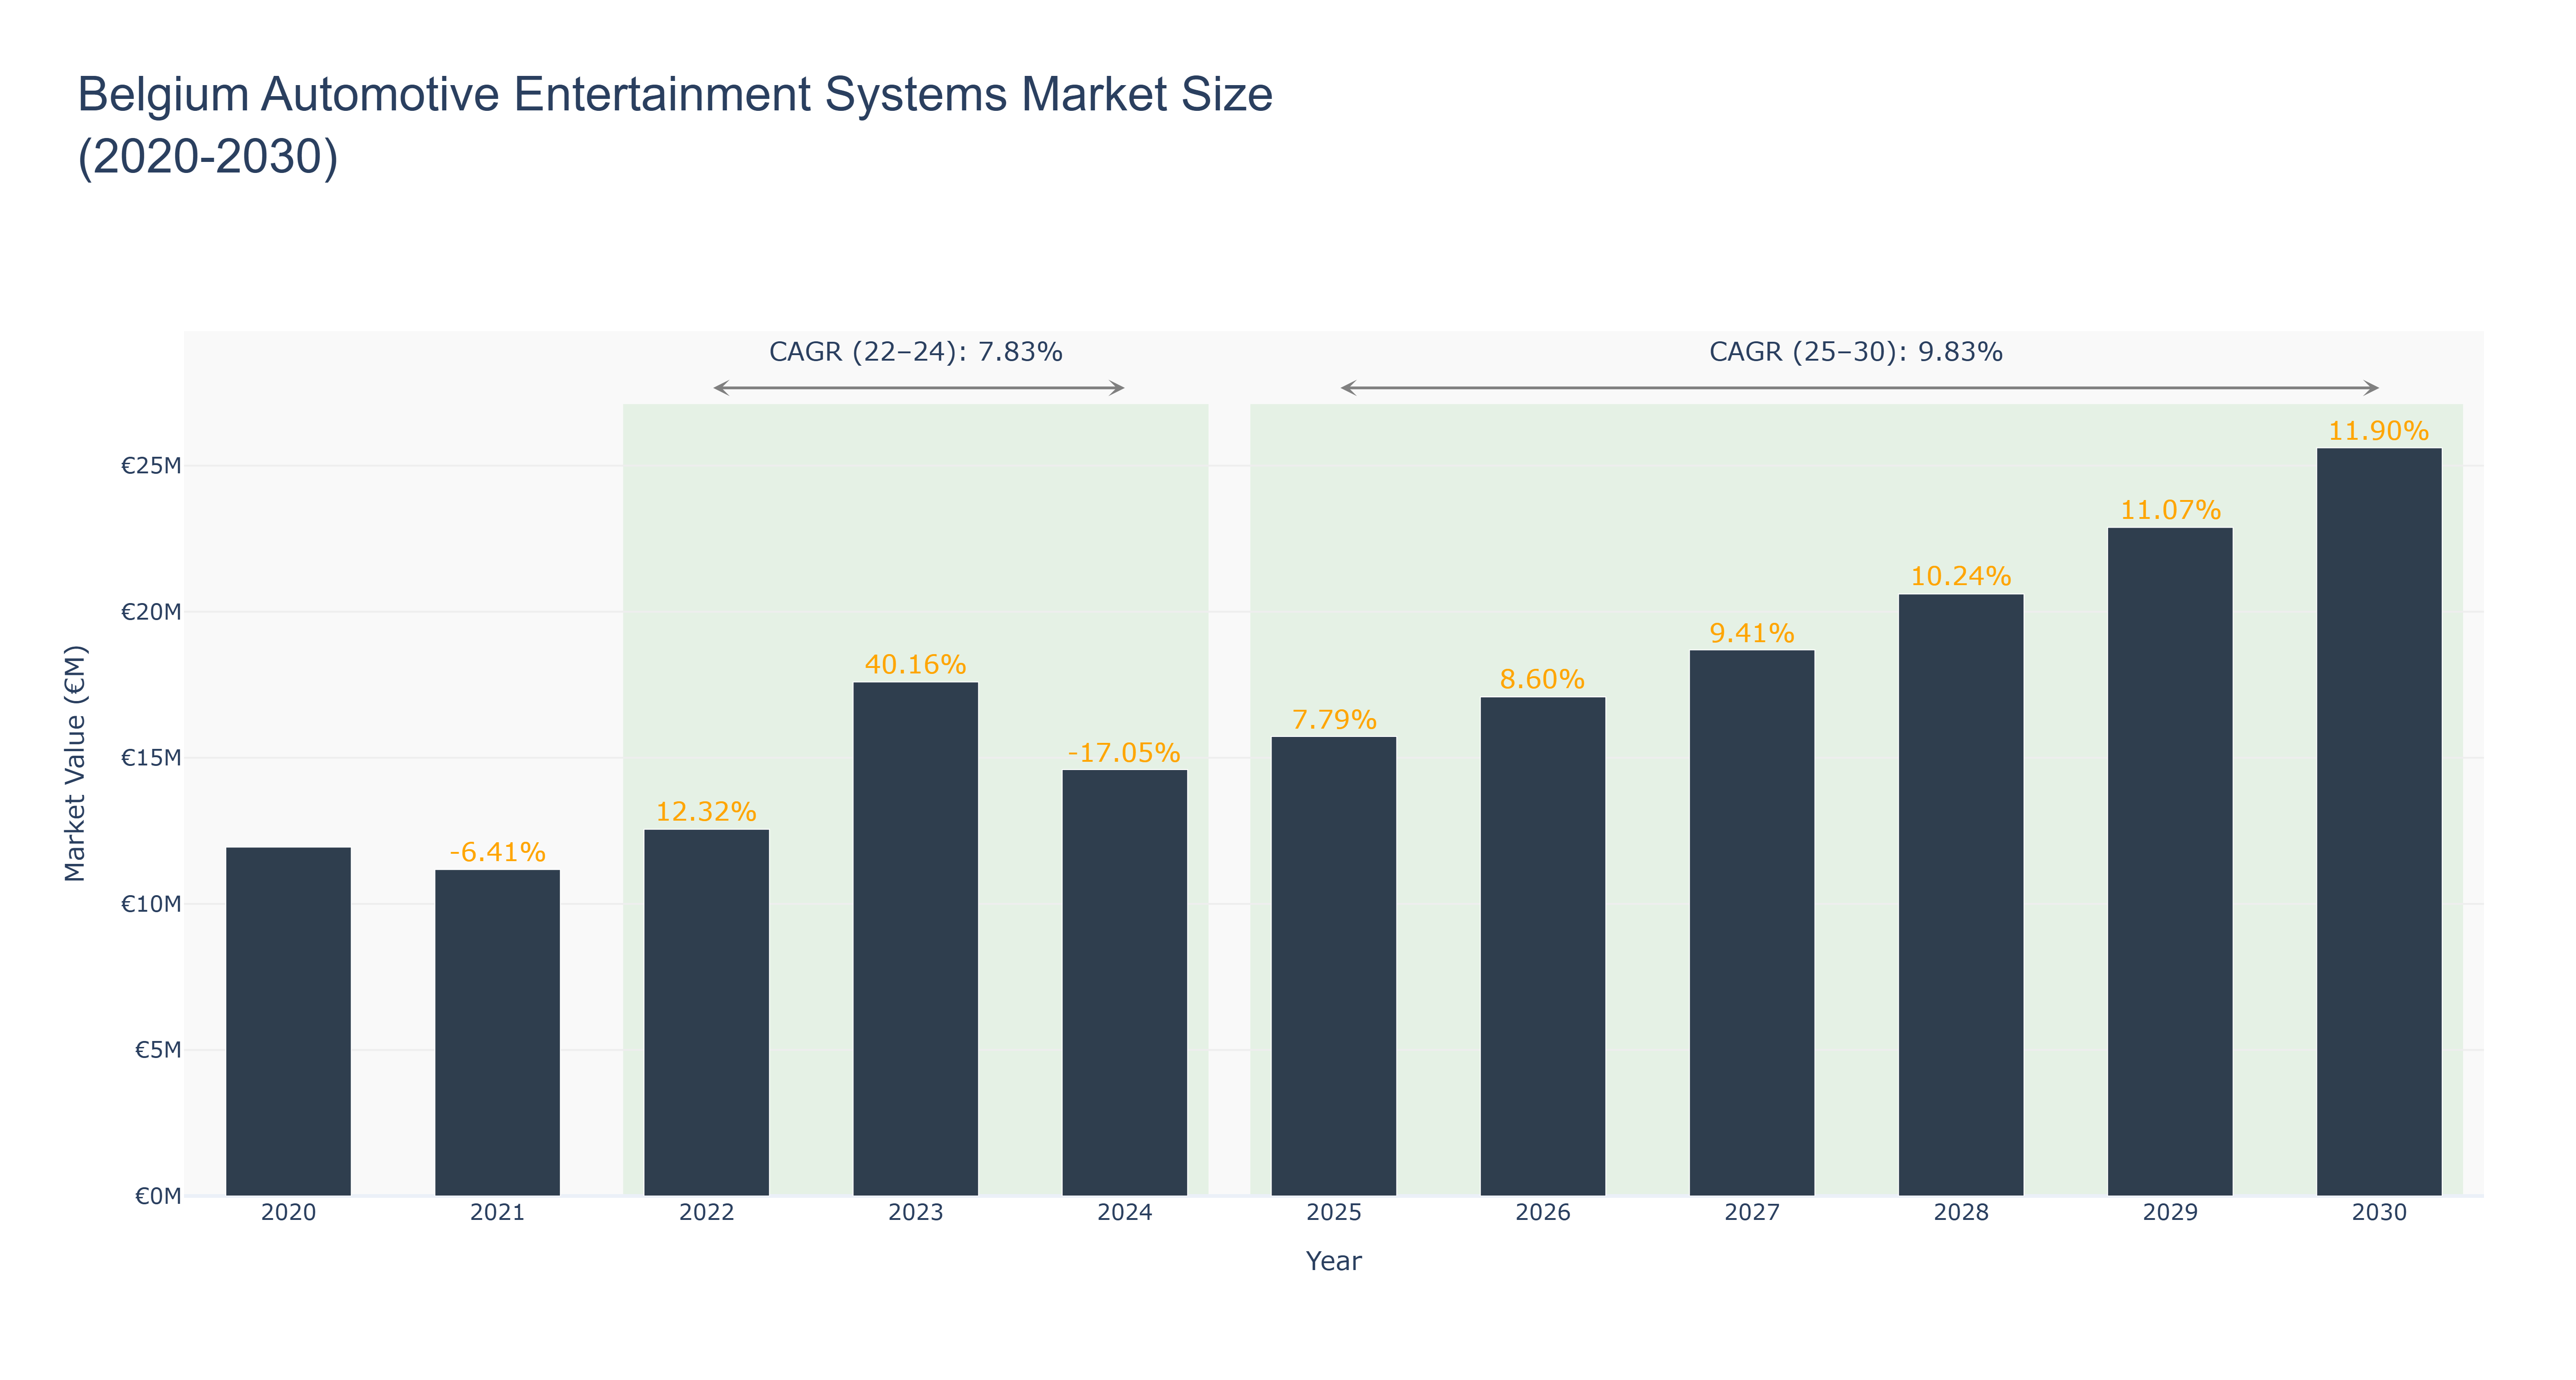Click the €20M y-axis tick label
The height and width of the screenshot is (1380, 2576).
point(151,612)
